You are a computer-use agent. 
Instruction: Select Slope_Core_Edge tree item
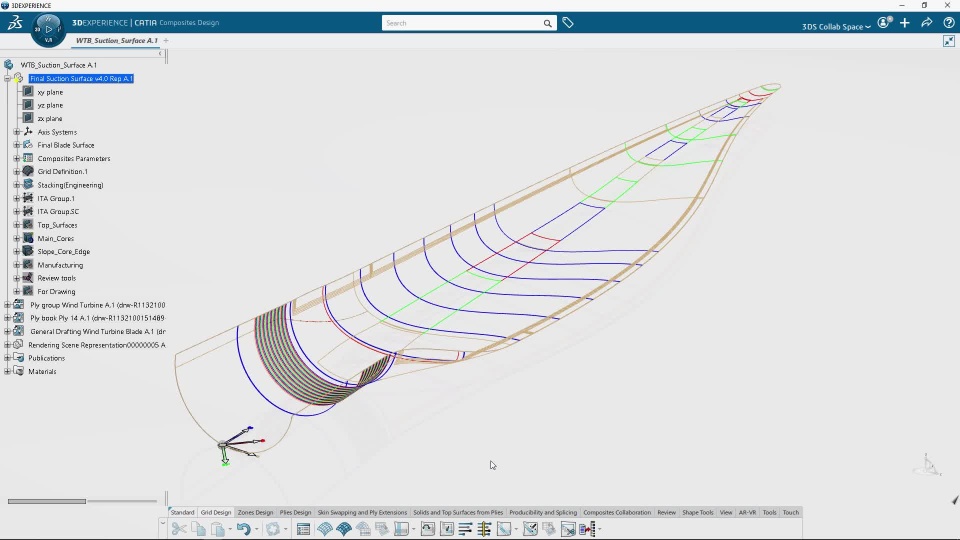tap(64, 252)
